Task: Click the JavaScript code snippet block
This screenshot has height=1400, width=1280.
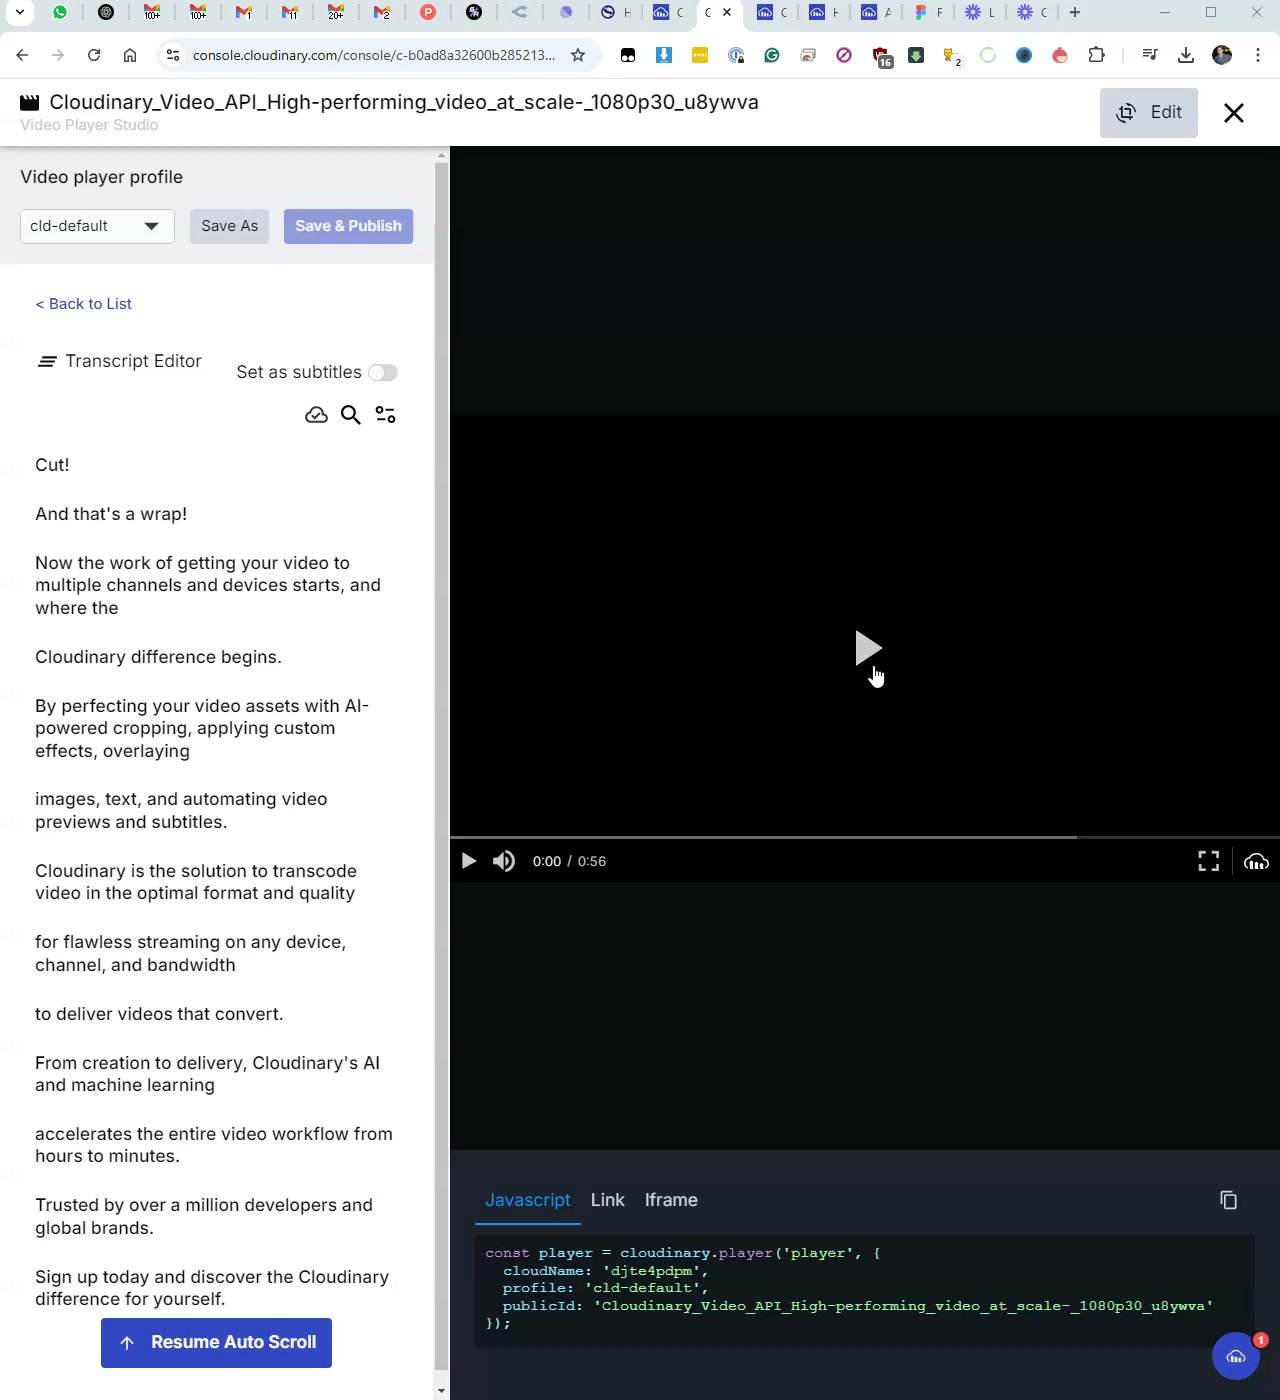Action: pos(864,1290)
